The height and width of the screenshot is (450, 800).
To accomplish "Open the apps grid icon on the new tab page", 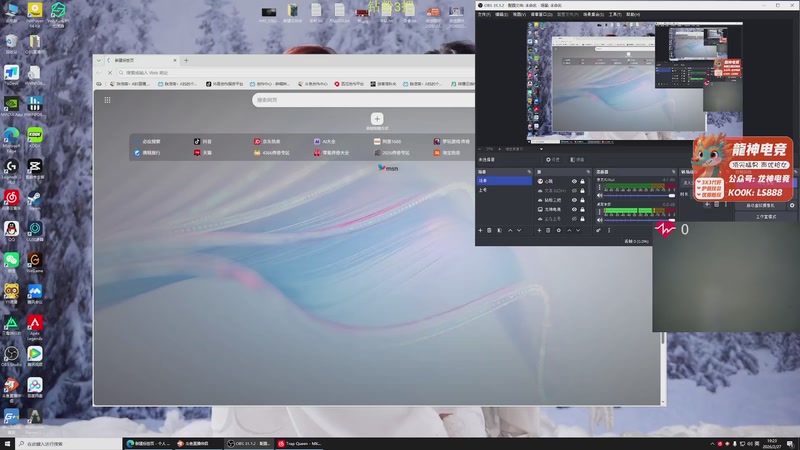I will [107, 100].
